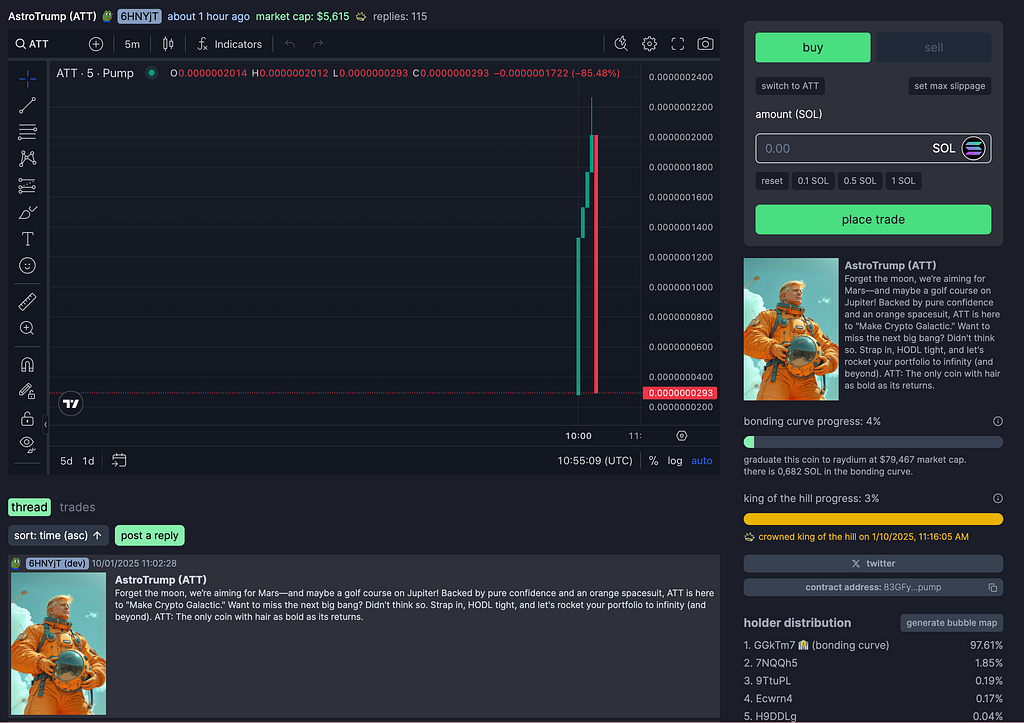Open AstroTrump image in thread post
Screen dimensions: 1024x723
[58, 643]
